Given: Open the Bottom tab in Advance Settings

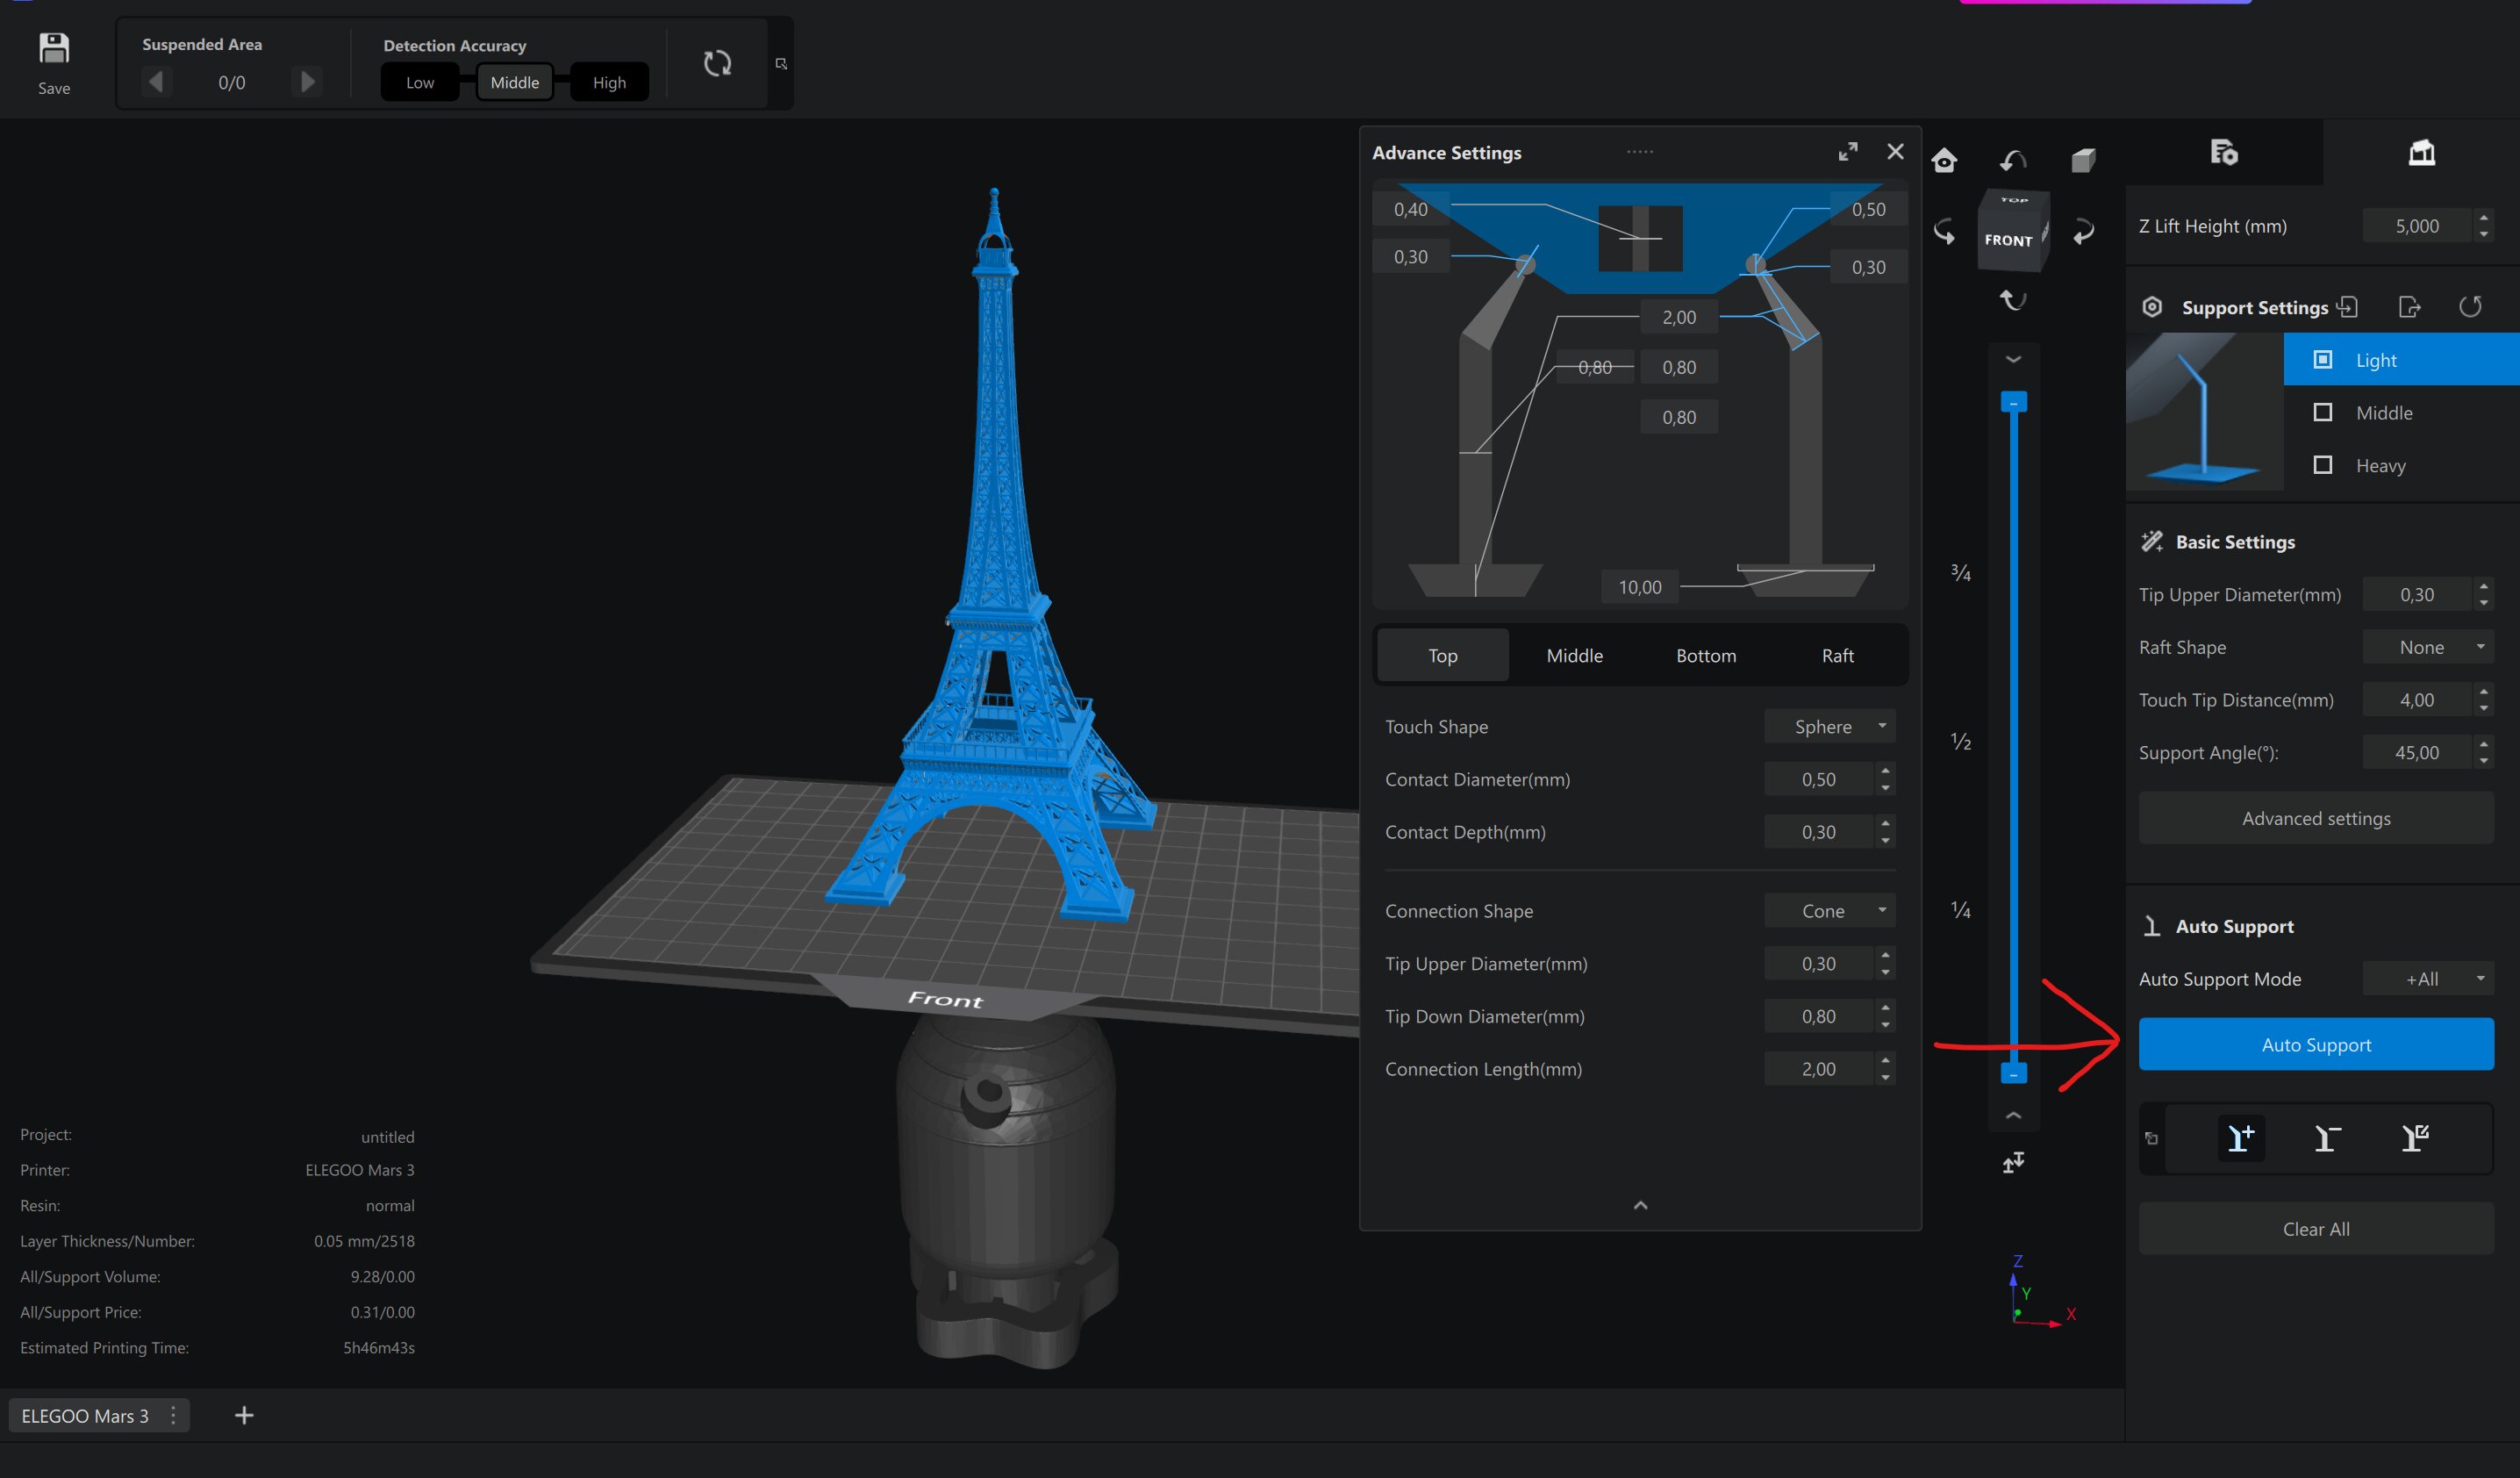Looking at the screenshot, I should click(1706, 655).
